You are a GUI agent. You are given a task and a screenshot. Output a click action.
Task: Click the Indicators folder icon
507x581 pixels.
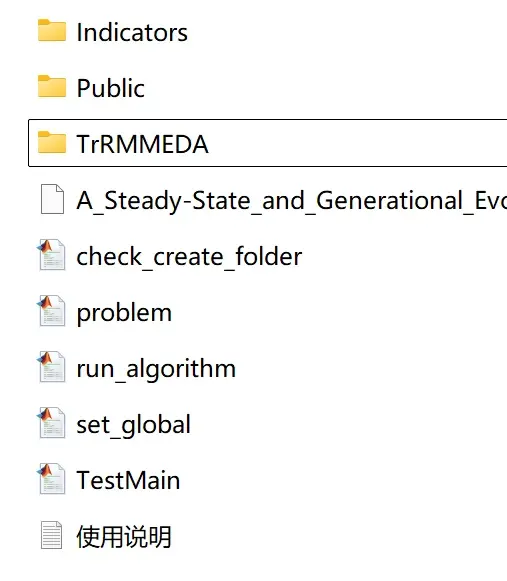click(52, 30)
